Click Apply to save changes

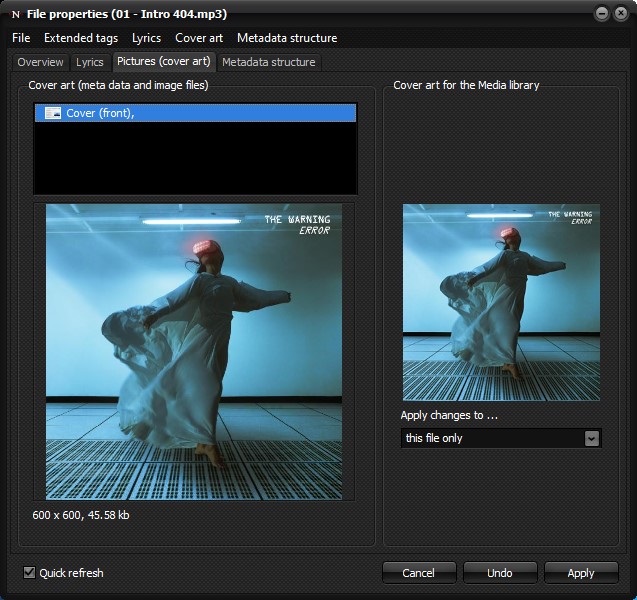coord(581,573)
